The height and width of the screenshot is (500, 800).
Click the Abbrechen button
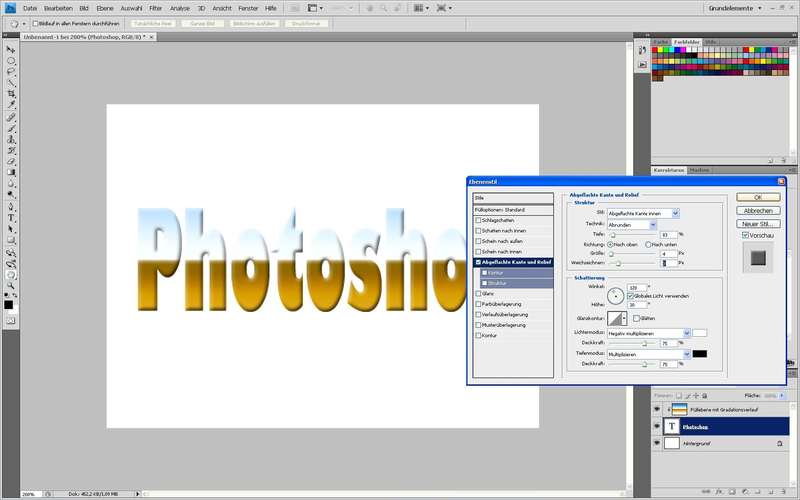757,211
